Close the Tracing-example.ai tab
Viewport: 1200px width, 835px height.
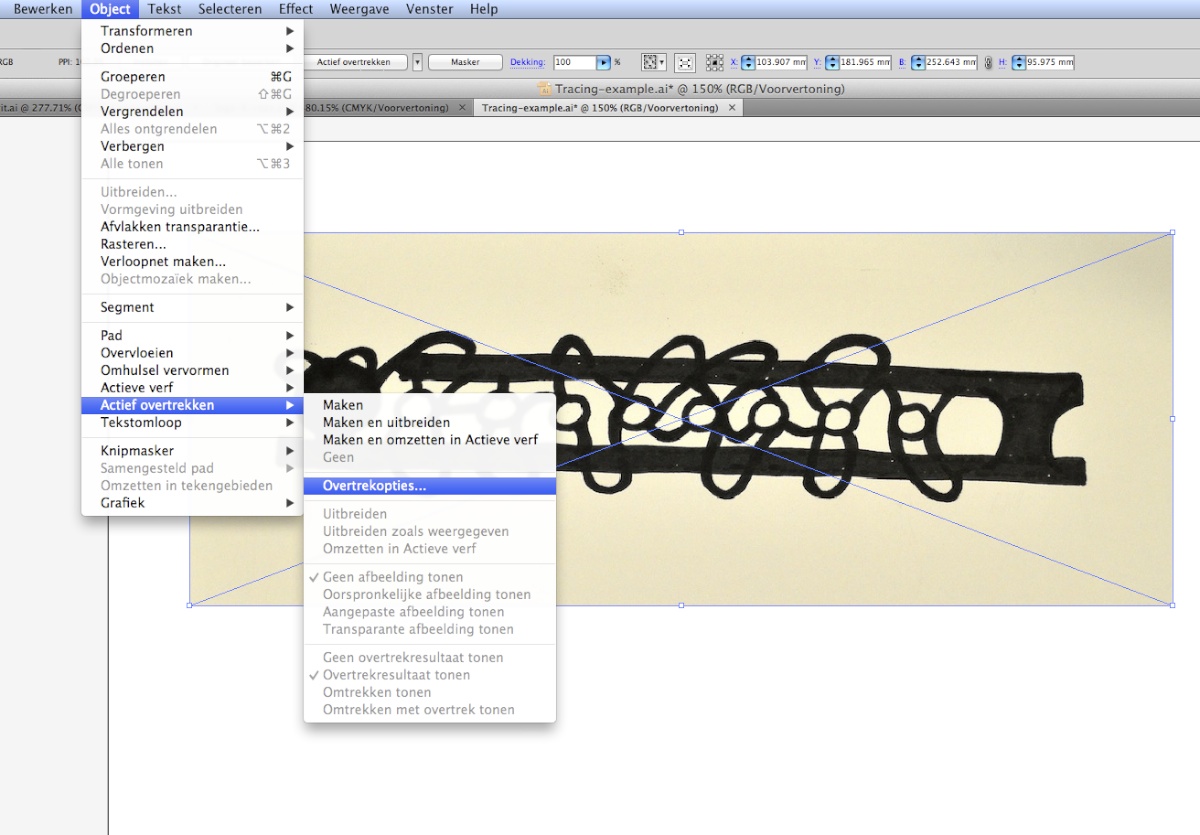(732, 107)
